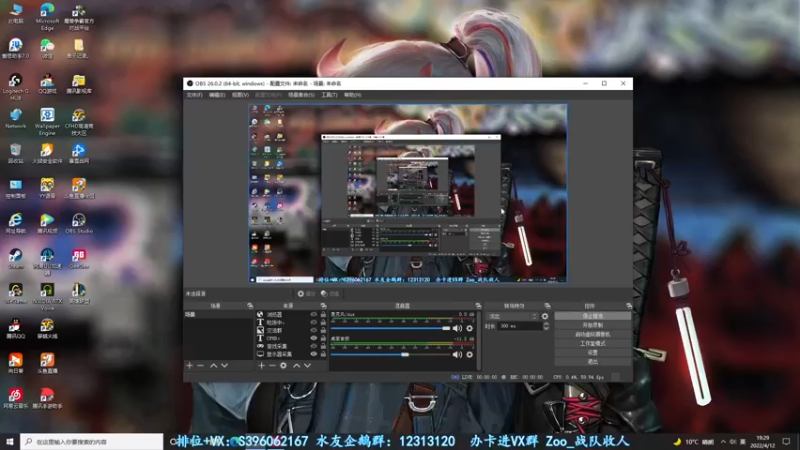Open source properties gear in Sources panel toolbar

pos(283,366)
